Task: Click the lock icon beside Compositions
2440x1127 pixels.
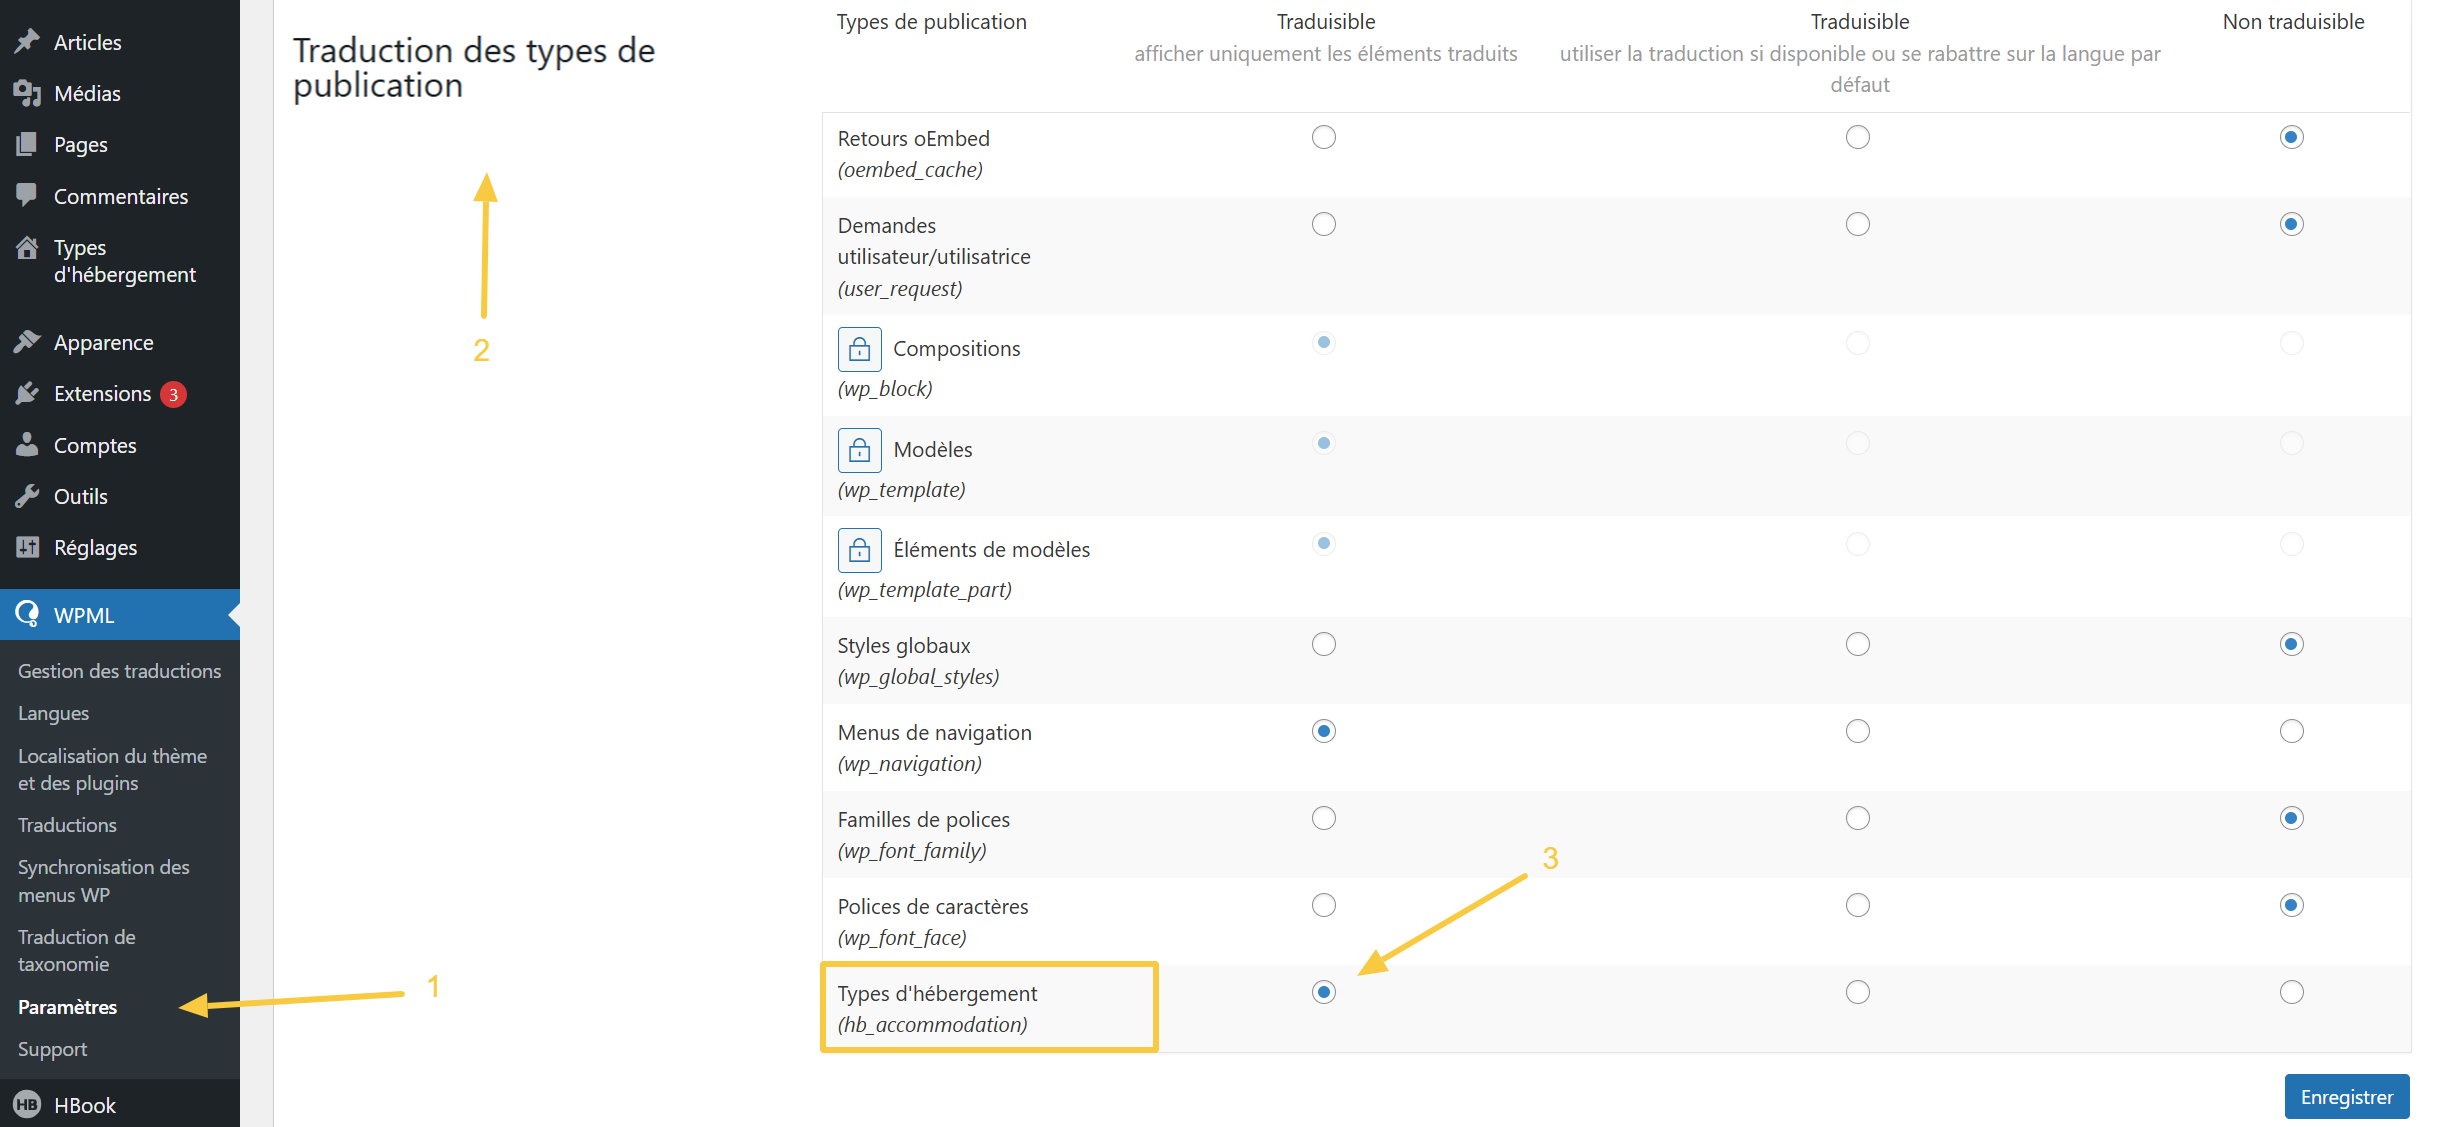Action: [x=859, y=349]
